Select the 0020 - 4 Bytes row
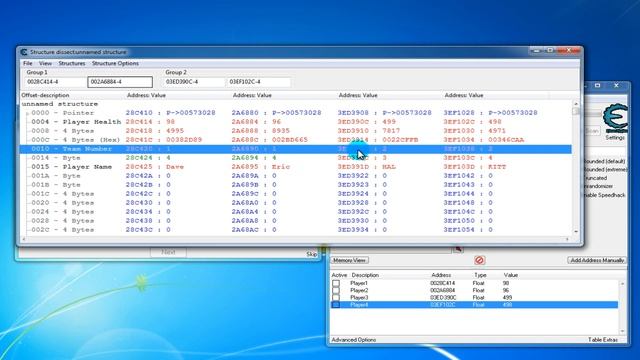The height and width of the screenshot is (360, 640). (x=296, y=202)
